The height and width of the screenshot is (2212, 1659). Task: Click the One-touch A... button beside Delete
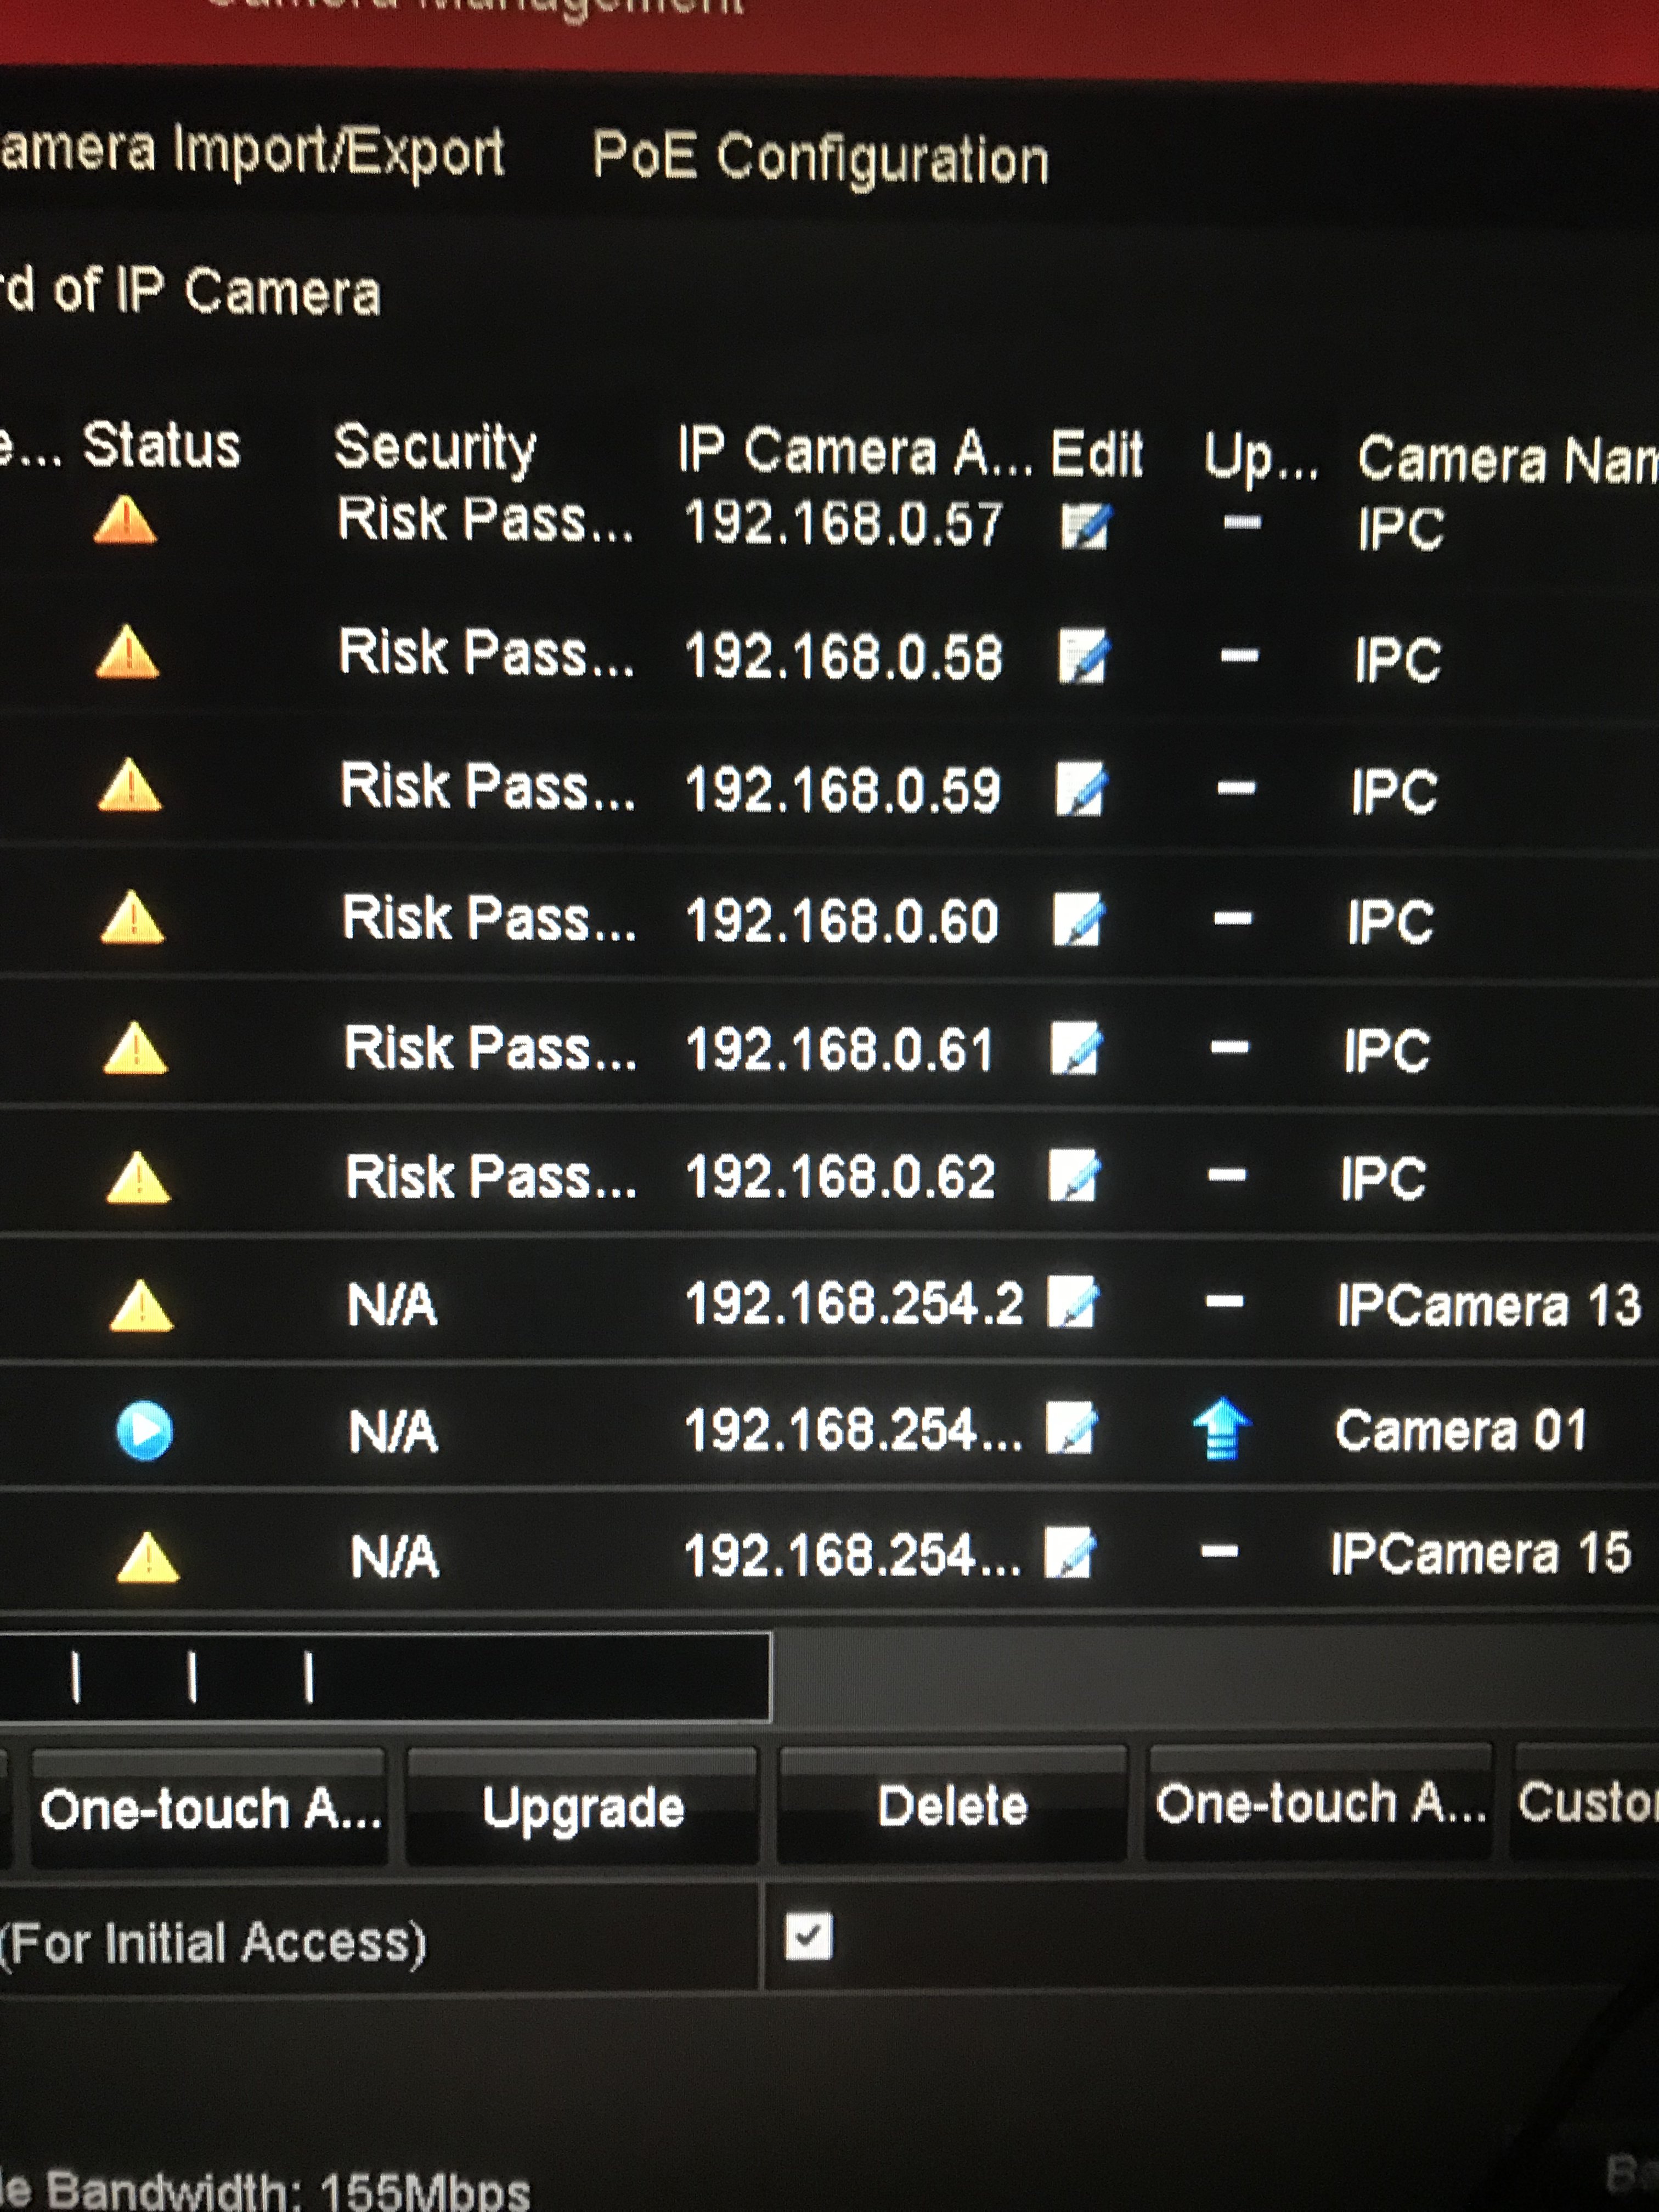[x=1319, y=1803]
